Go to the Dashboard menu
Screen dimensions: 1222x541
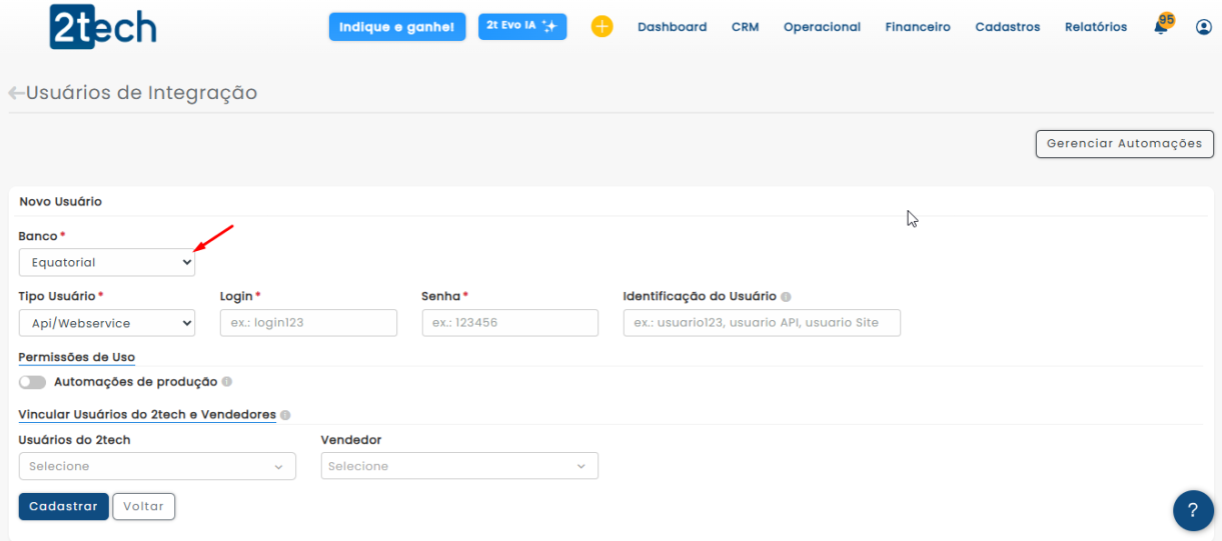tap(672, 27)
